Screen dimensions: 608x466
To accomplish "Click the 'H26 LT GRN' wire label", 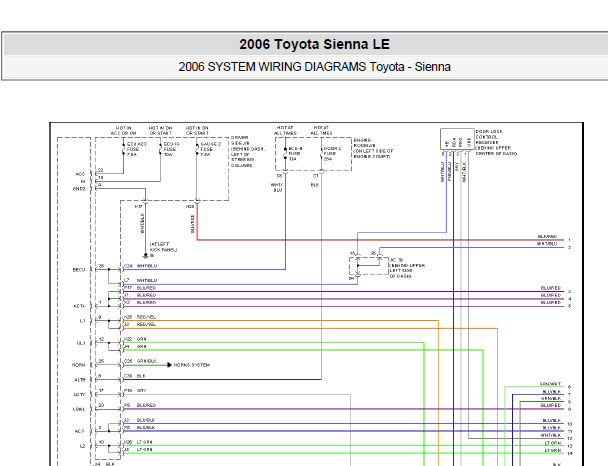I will click(x=138, y=442).
